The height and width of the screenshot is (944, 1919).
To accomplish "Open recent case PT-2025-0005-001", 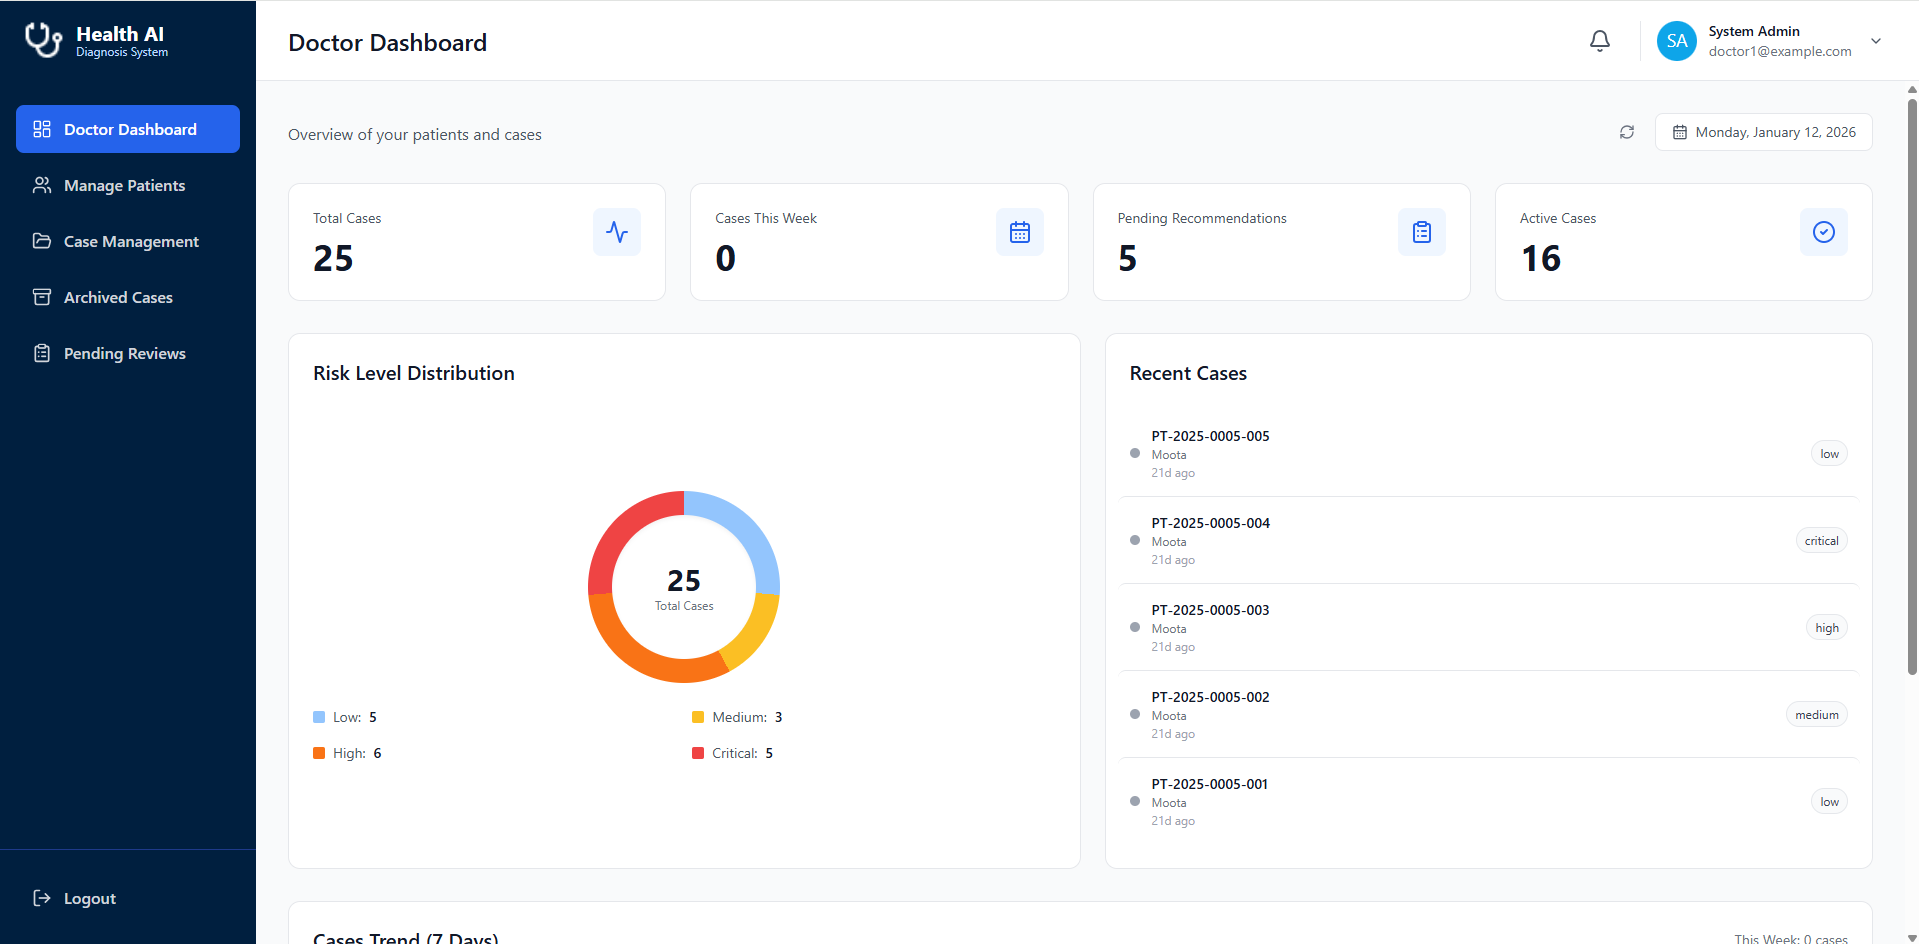I will 1488,802.
